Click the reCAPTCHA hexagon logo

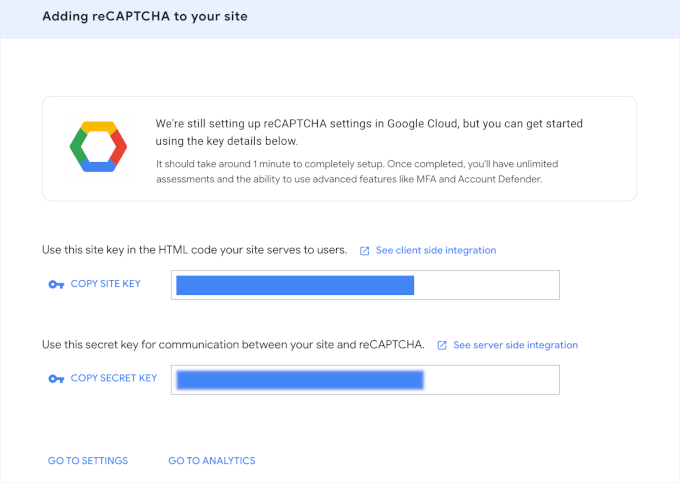coord(98,149)
